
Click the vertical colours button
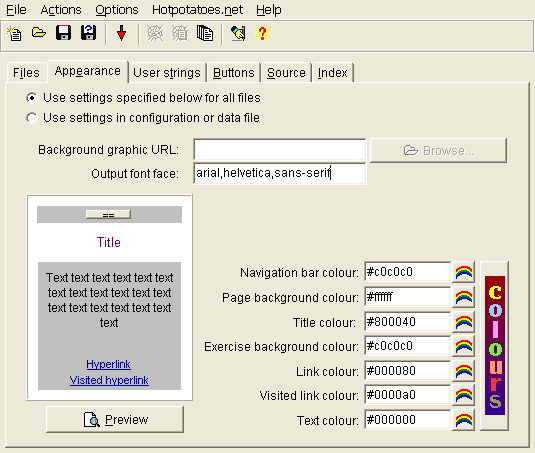click(x=494, y=346)
